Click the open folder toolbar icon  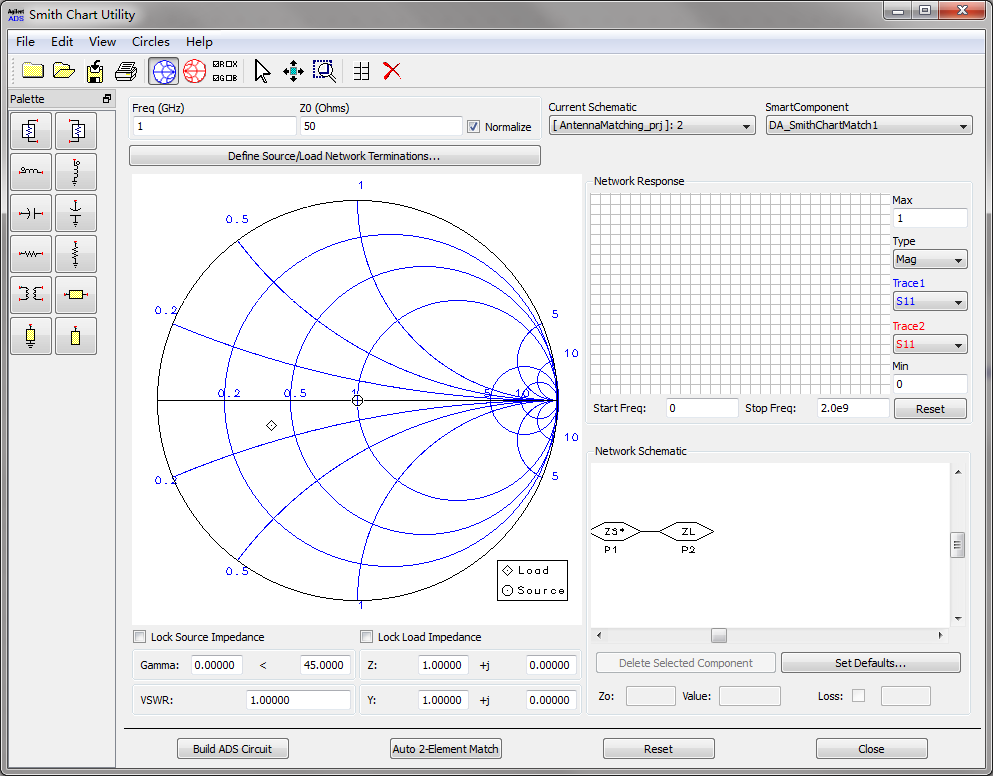[63, 71]
